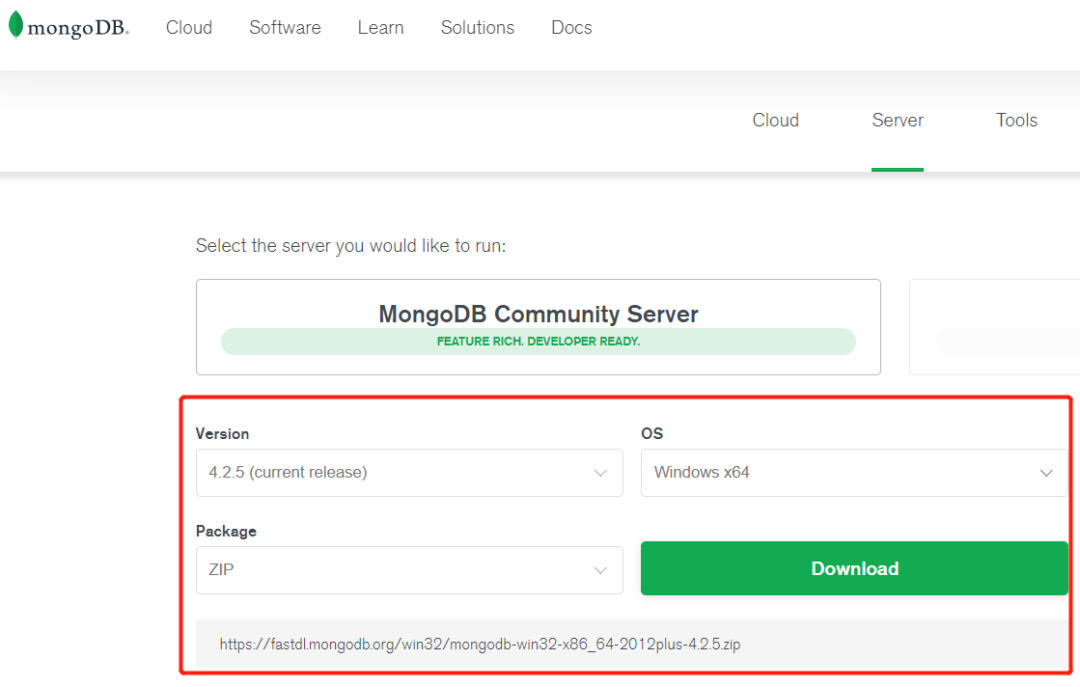Click the Version dropdown chevron
The width and height of the screenshot is (1080, 687).
pyautogui.click(x=600, y=473)
